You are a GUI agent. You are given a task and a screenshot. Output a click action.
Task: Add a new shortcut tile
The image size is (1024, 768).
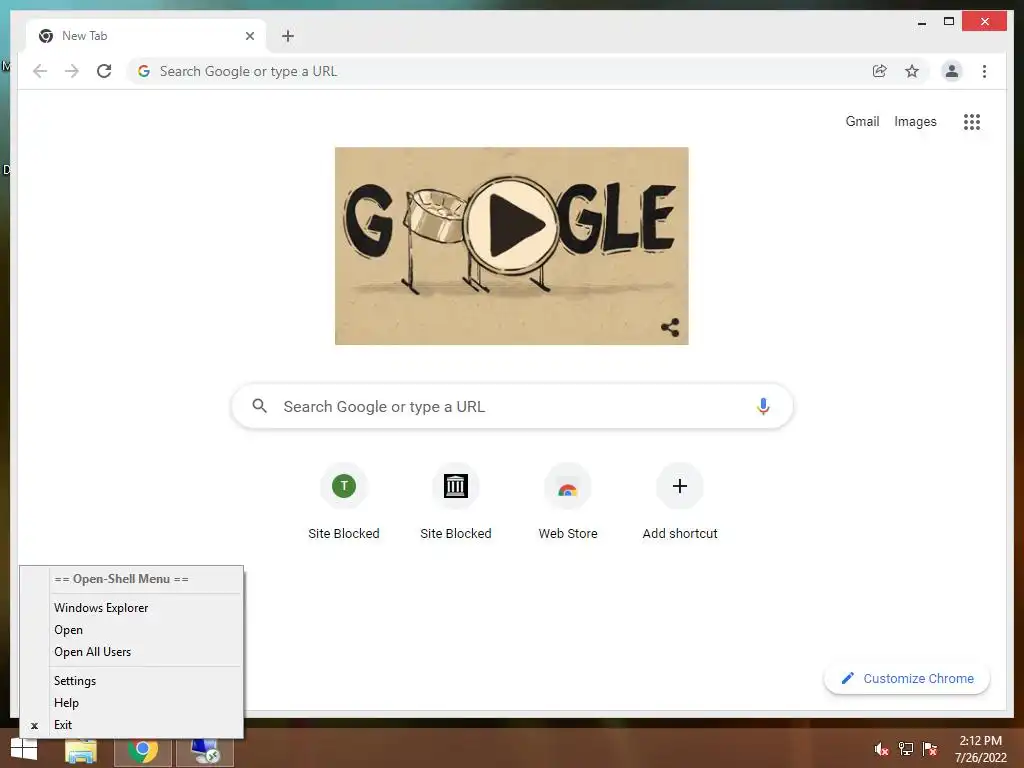(680, 502)
